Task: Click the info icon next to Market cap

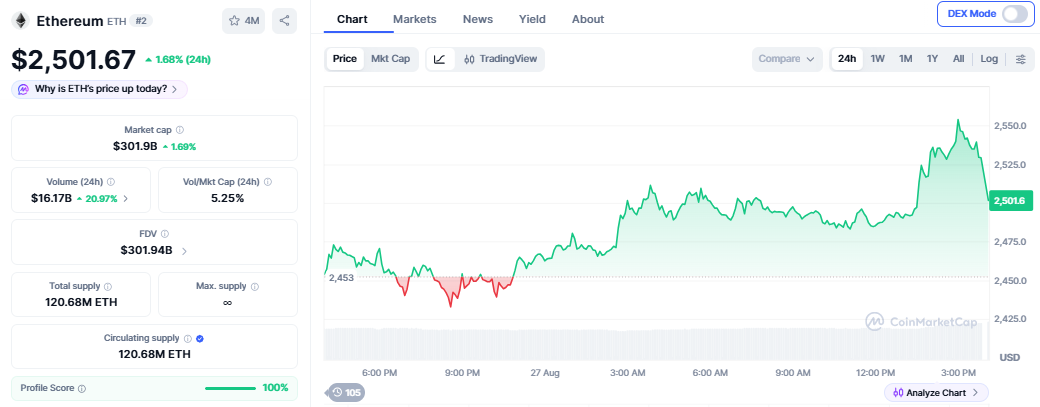Action: [x=180, y=130]
